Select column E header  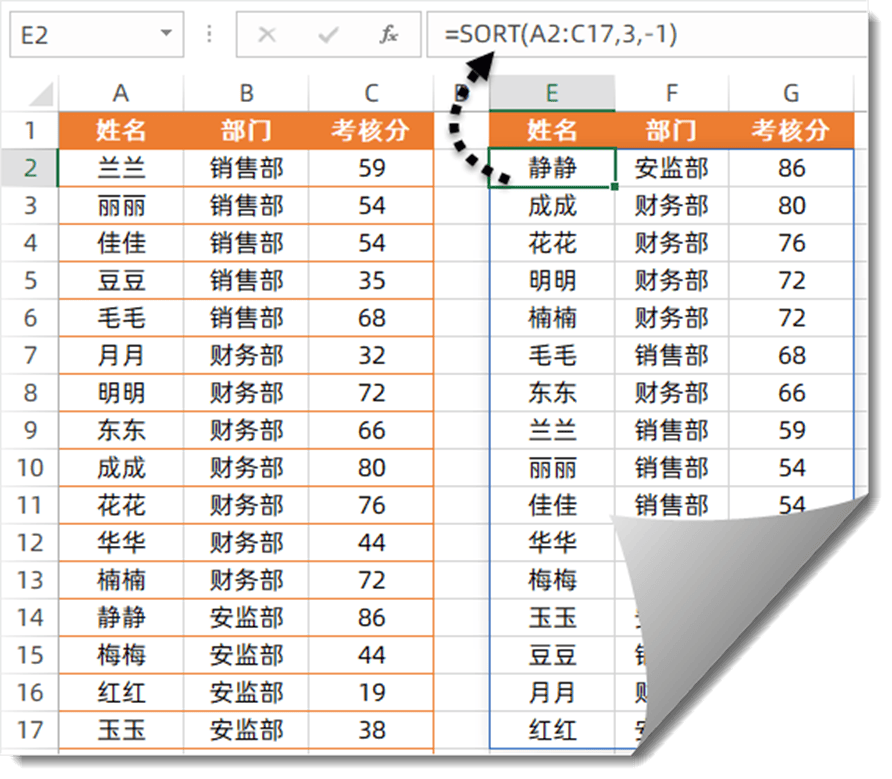[552, 93]
